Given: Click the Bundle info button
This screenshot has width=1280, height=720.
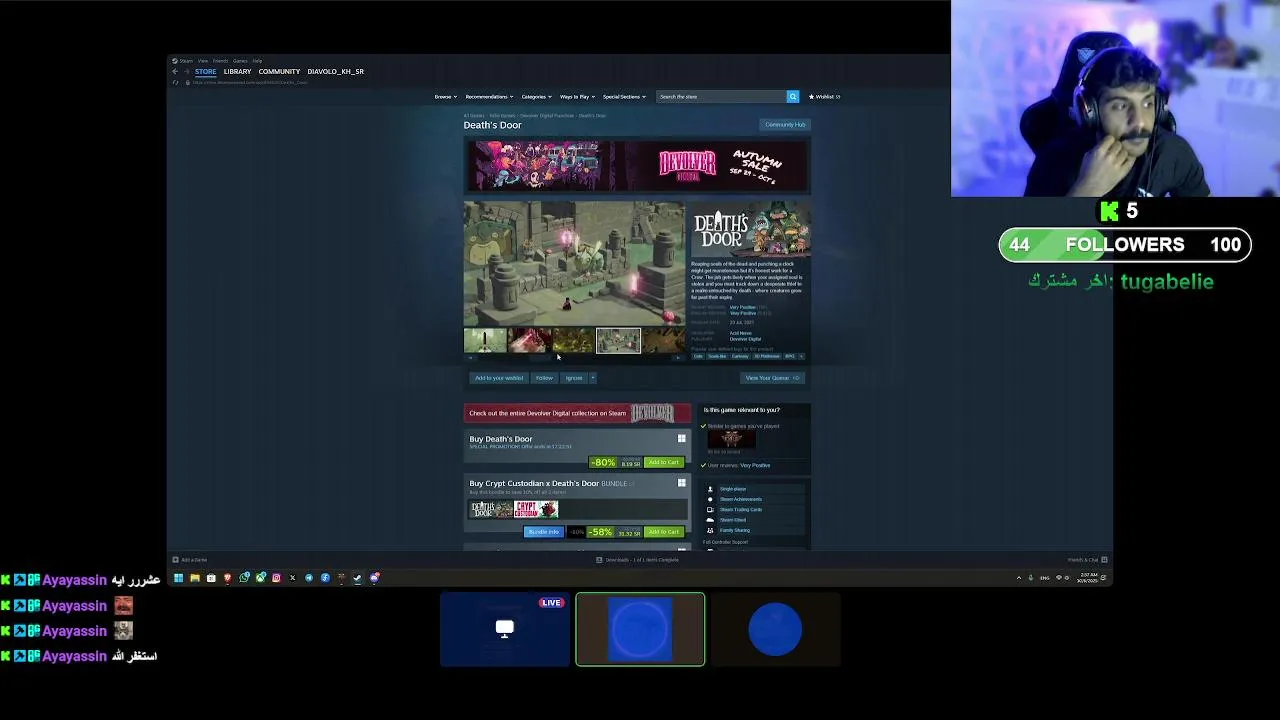Looking at the screenshot, I should [x=543, y=532].
